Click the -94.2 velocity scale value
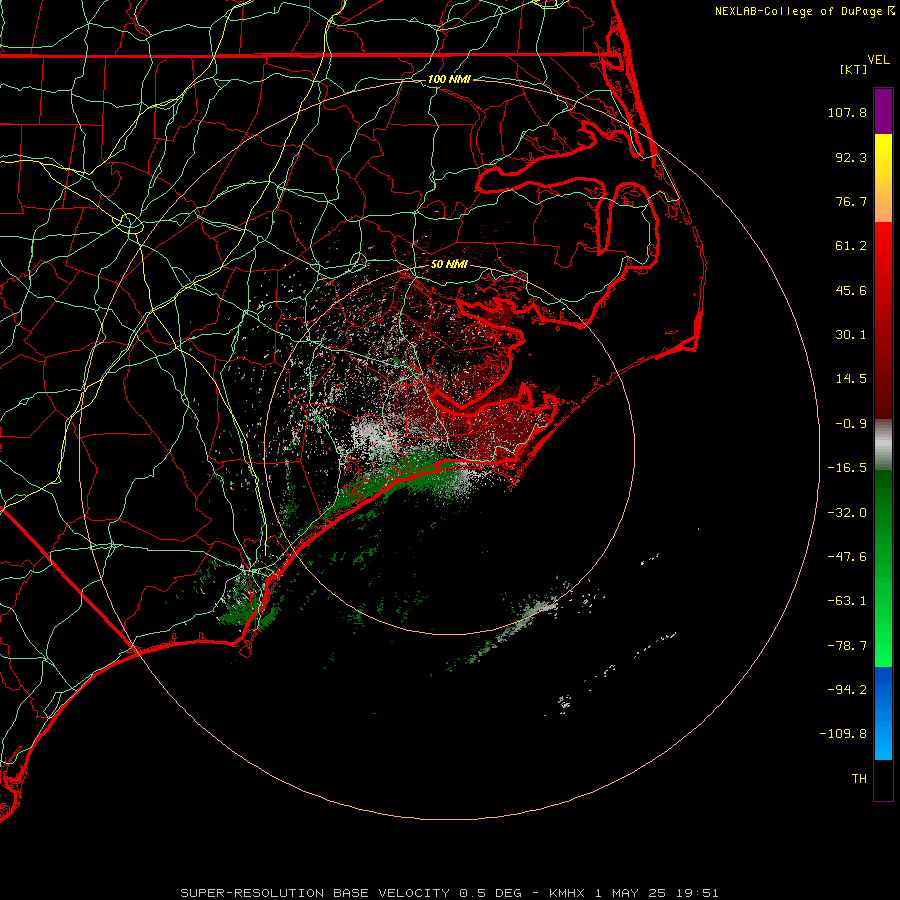This screenshot has width=900, height=900. click(x=847, y=689)
